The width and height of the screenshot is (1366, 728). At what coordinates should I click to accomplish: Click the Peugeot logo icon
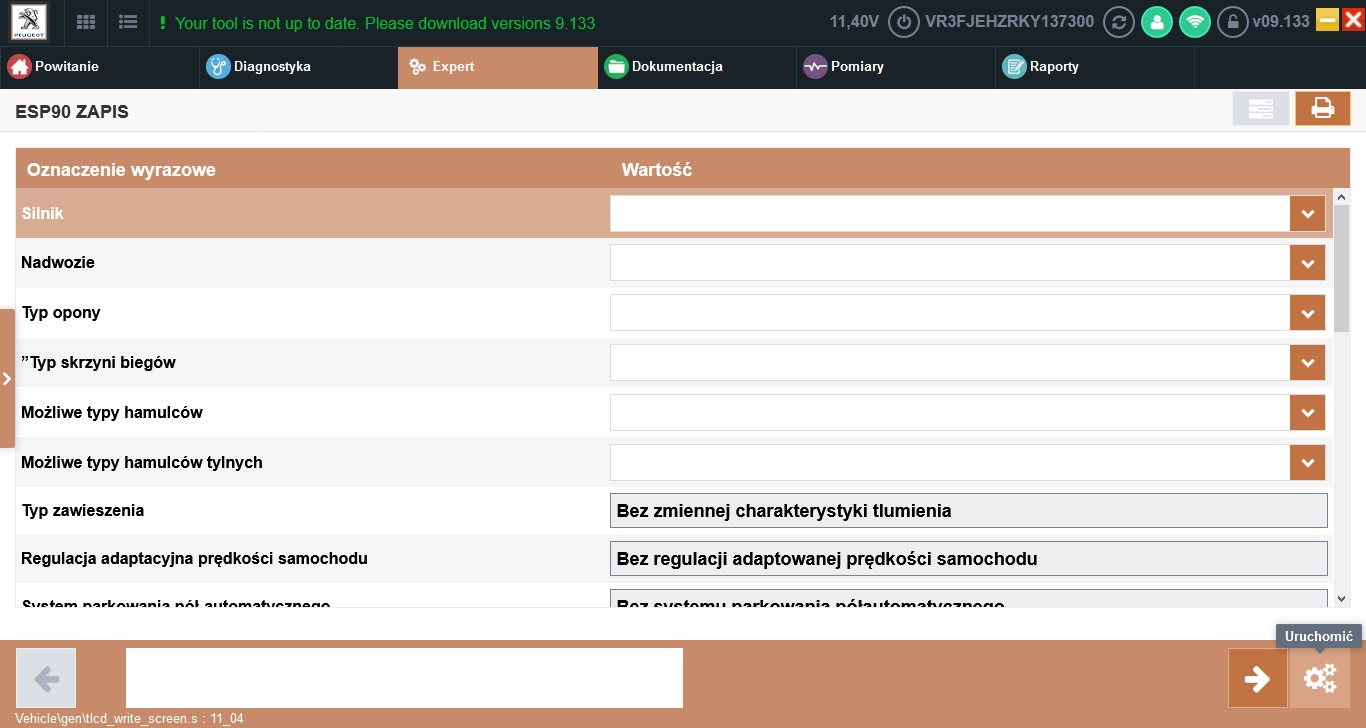[29, 22]
